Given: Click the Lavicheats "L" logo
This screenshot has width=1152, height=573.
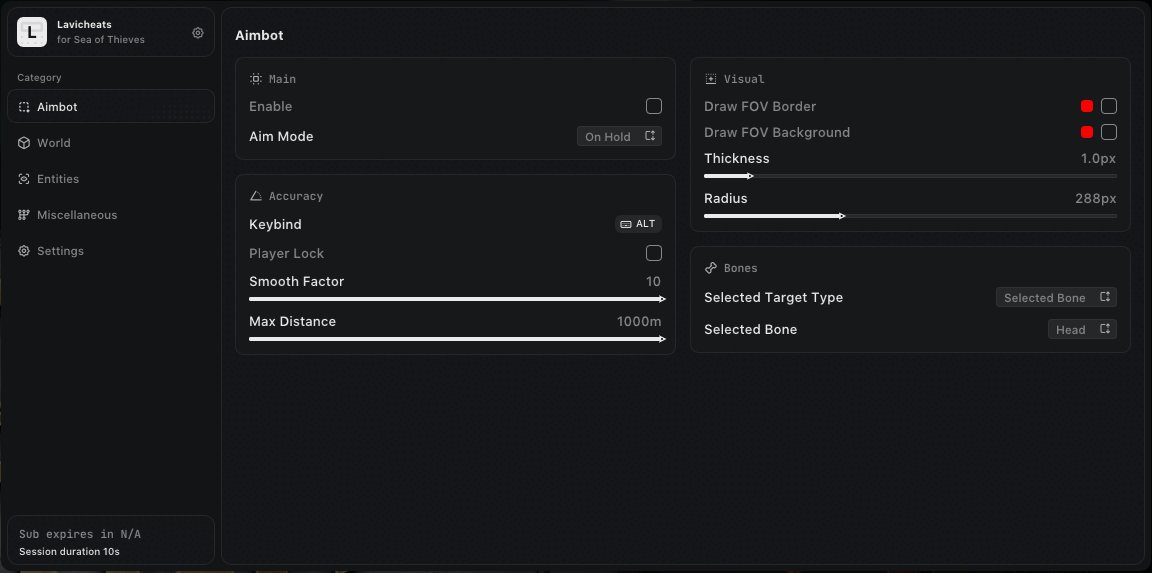Looking at the screenshot, I should click(x=32, y=33).
